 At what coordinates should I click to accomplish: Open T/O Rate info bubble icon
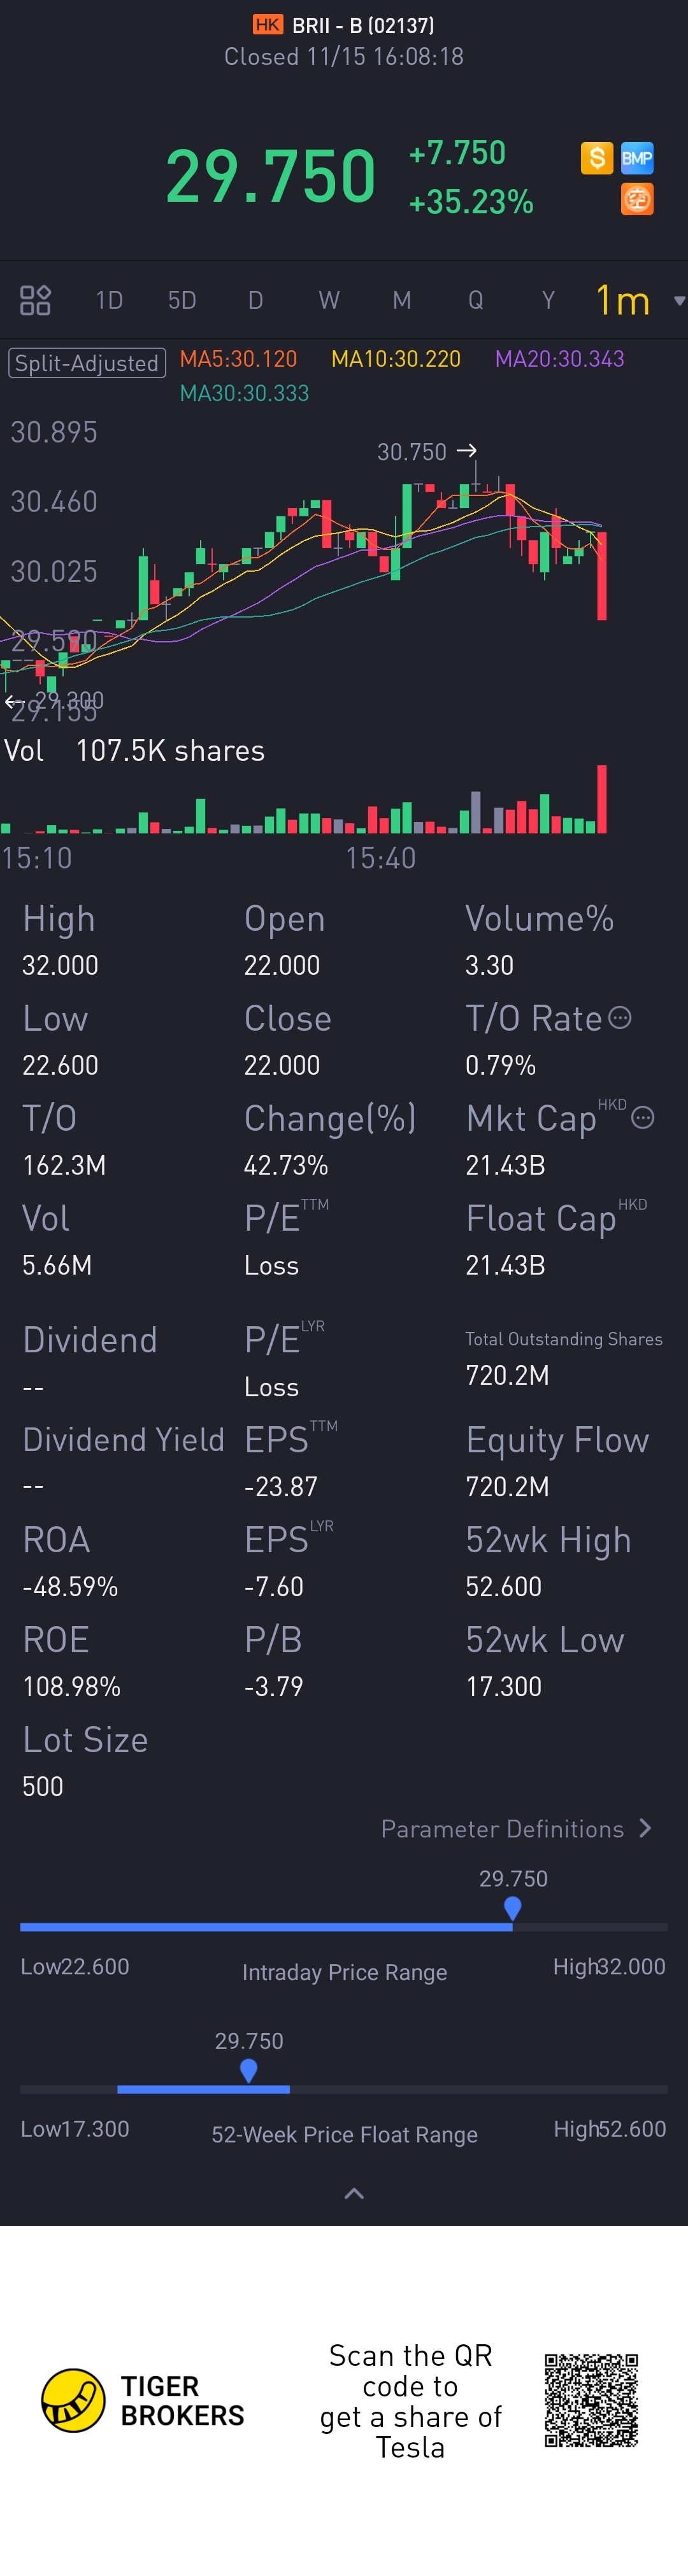620,1018
